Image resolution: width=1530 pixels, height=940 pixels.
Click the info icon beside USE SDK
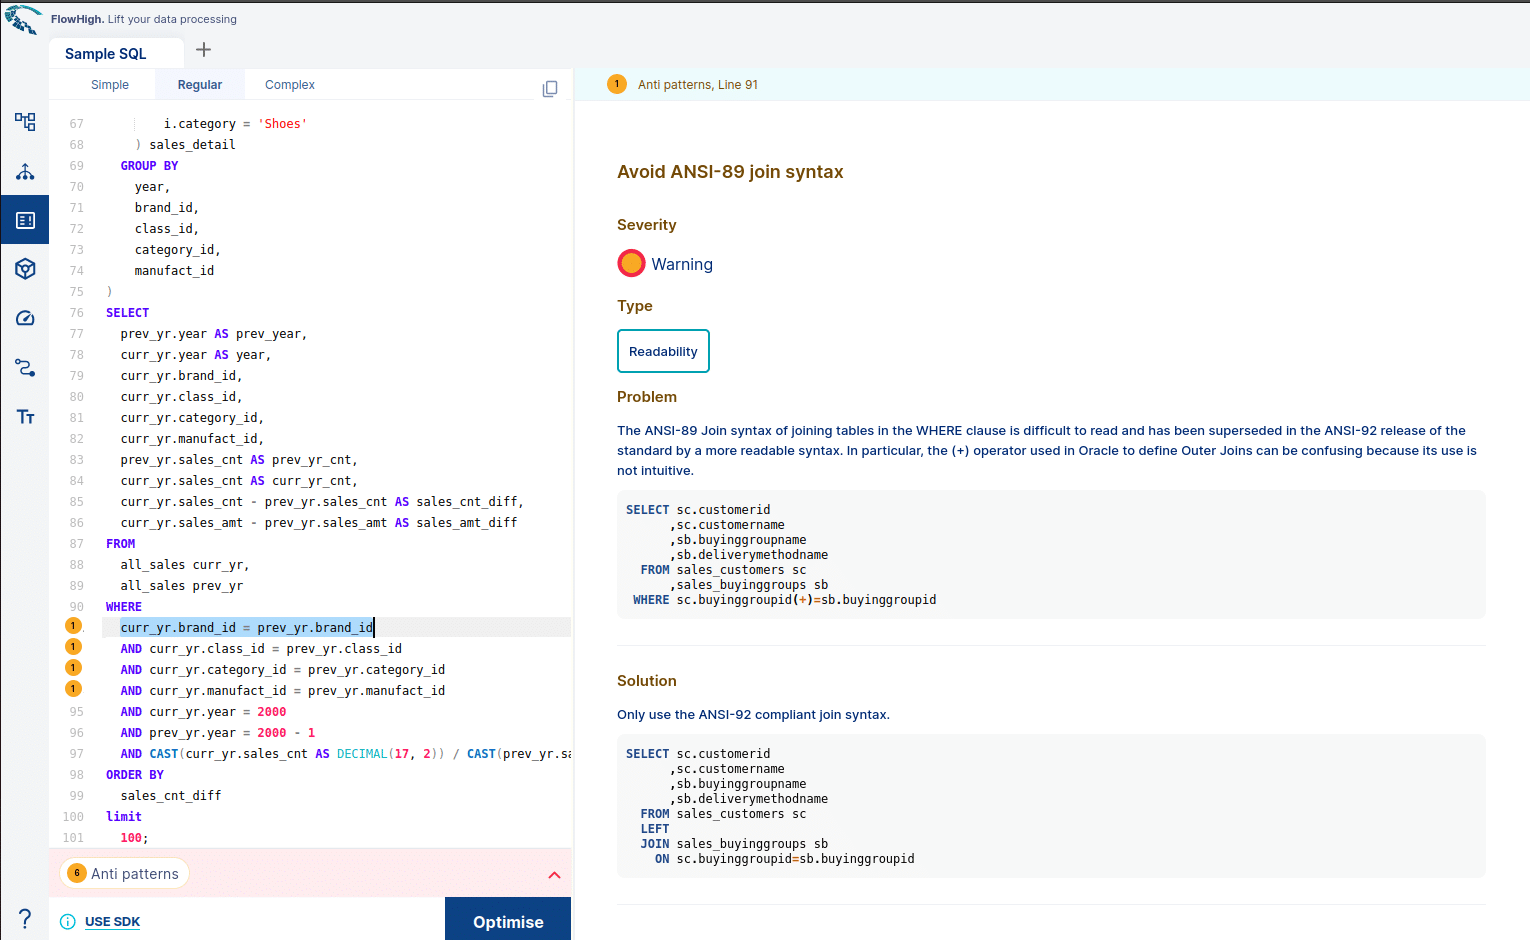pos(68,922)
